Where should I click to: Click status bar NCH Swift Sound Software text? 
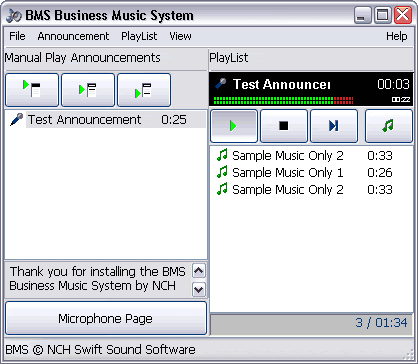121,350
